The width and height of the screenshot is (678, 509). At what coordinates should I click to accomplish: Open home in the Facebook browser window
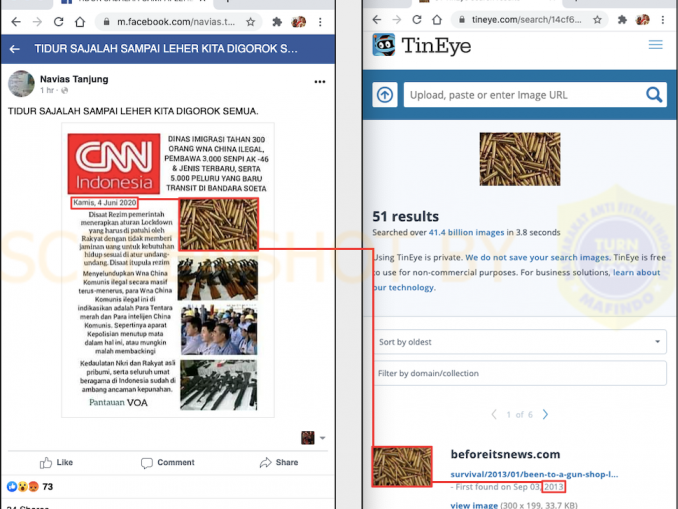pos(80,22)
